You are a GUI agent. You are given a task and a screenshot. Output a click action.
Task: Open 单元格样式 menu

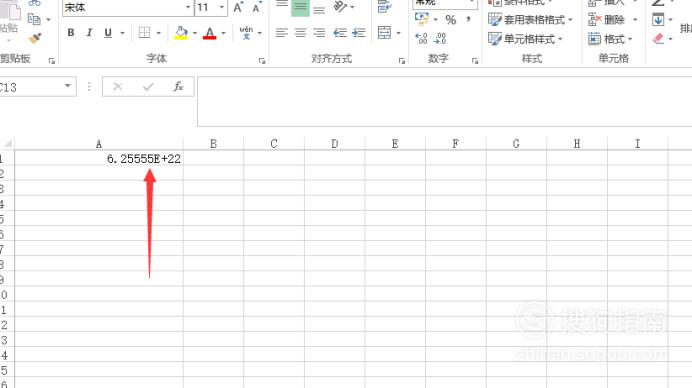(525, 39)
